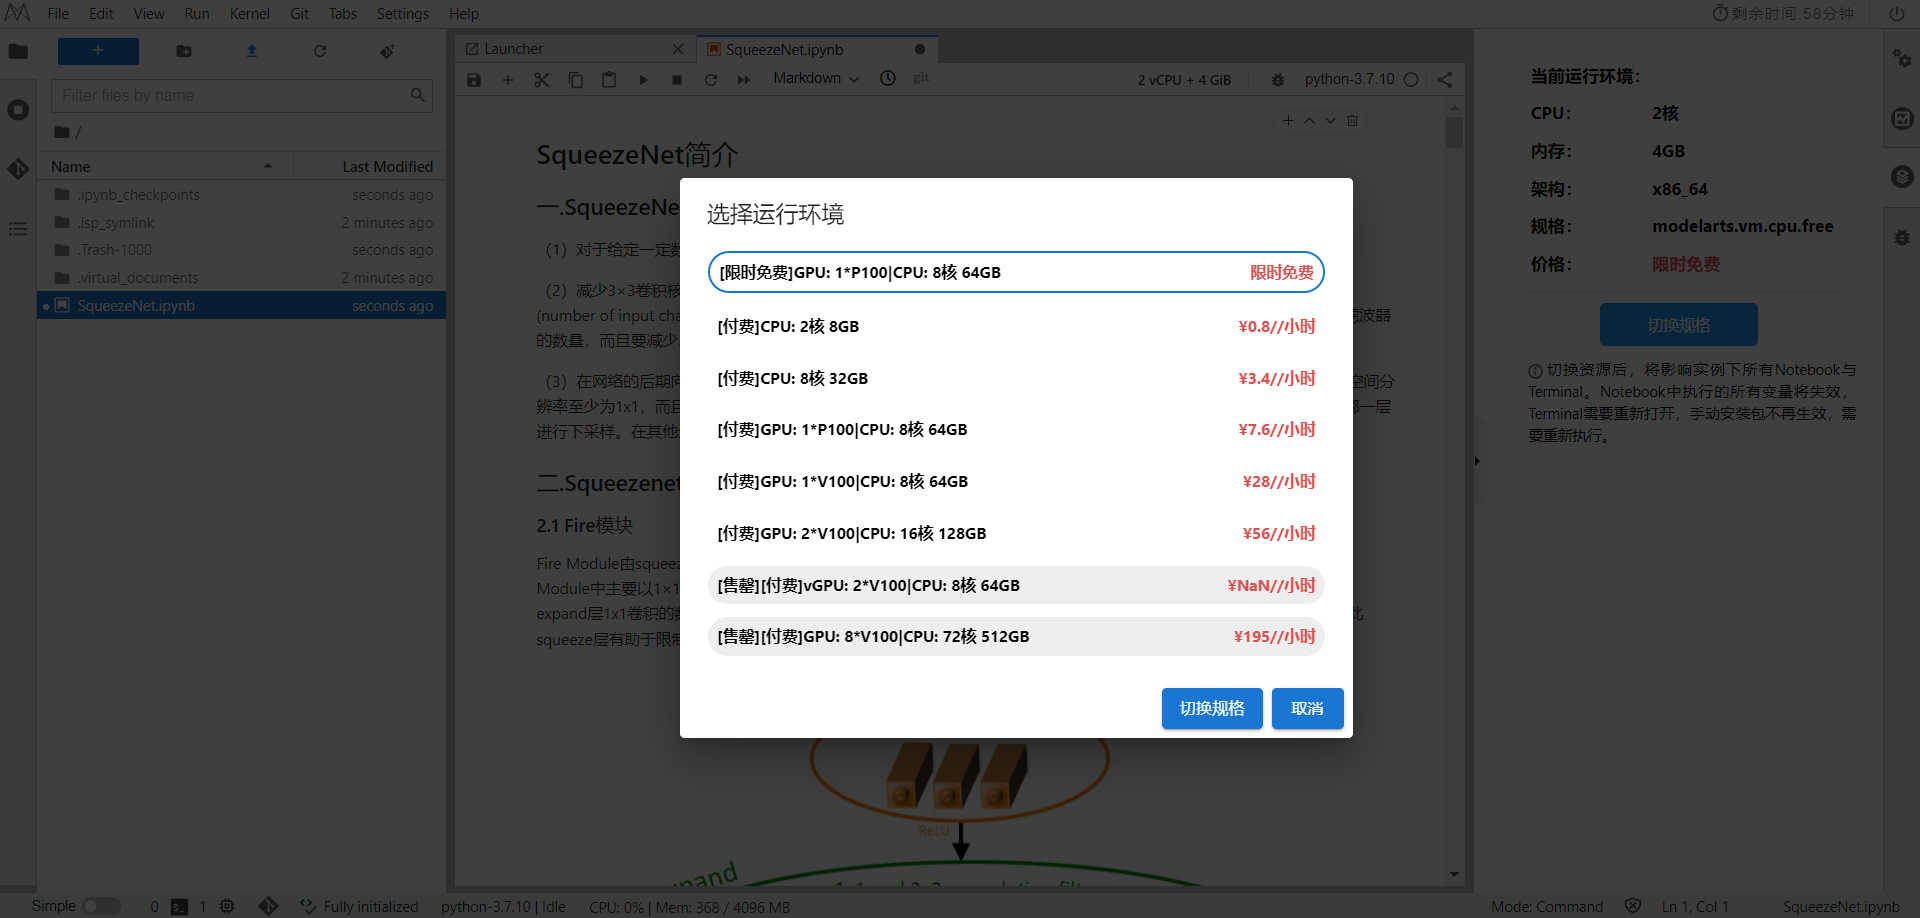1920x918 pixels.
Task: Upload files using the upload icon
Action: (251, 51)
